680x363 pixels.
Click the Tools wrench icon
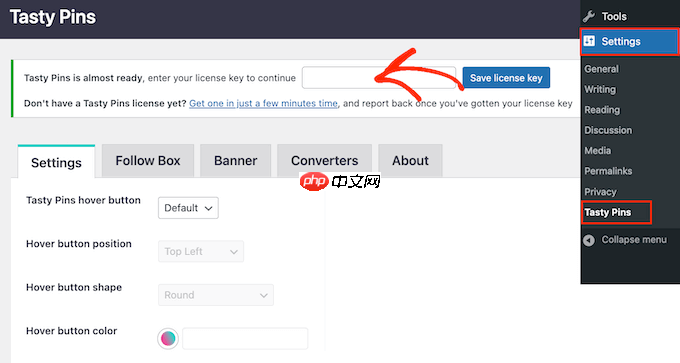(589, 16)
